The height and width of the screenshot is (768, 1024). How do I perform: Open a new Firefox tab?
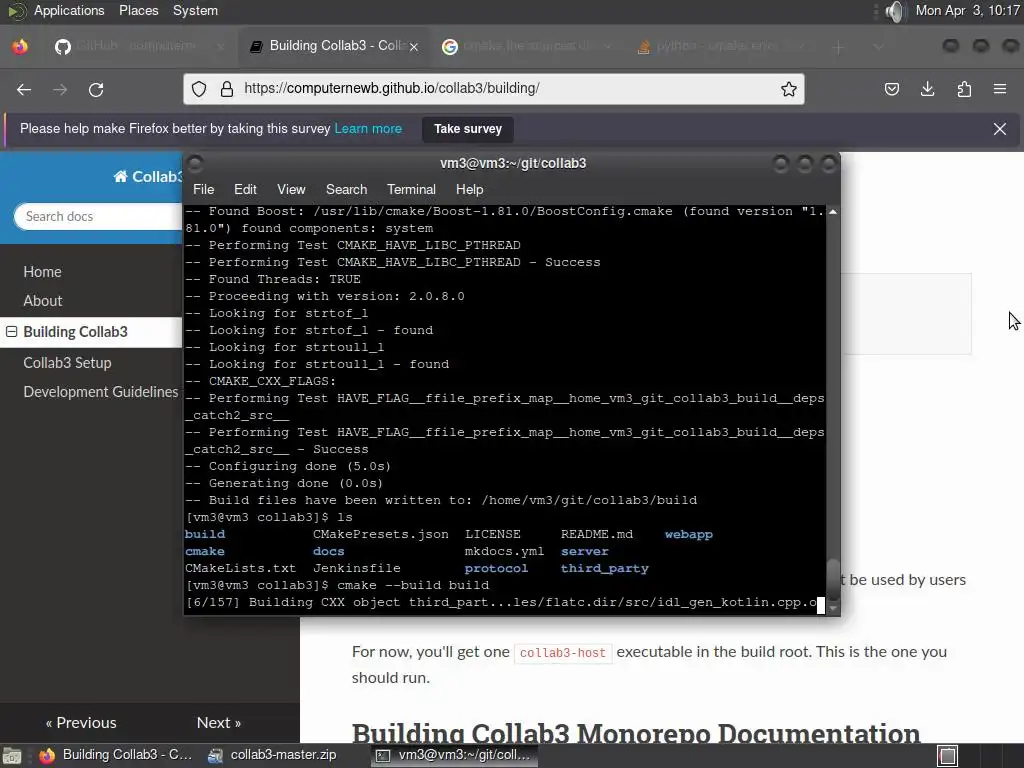[839, 47]
